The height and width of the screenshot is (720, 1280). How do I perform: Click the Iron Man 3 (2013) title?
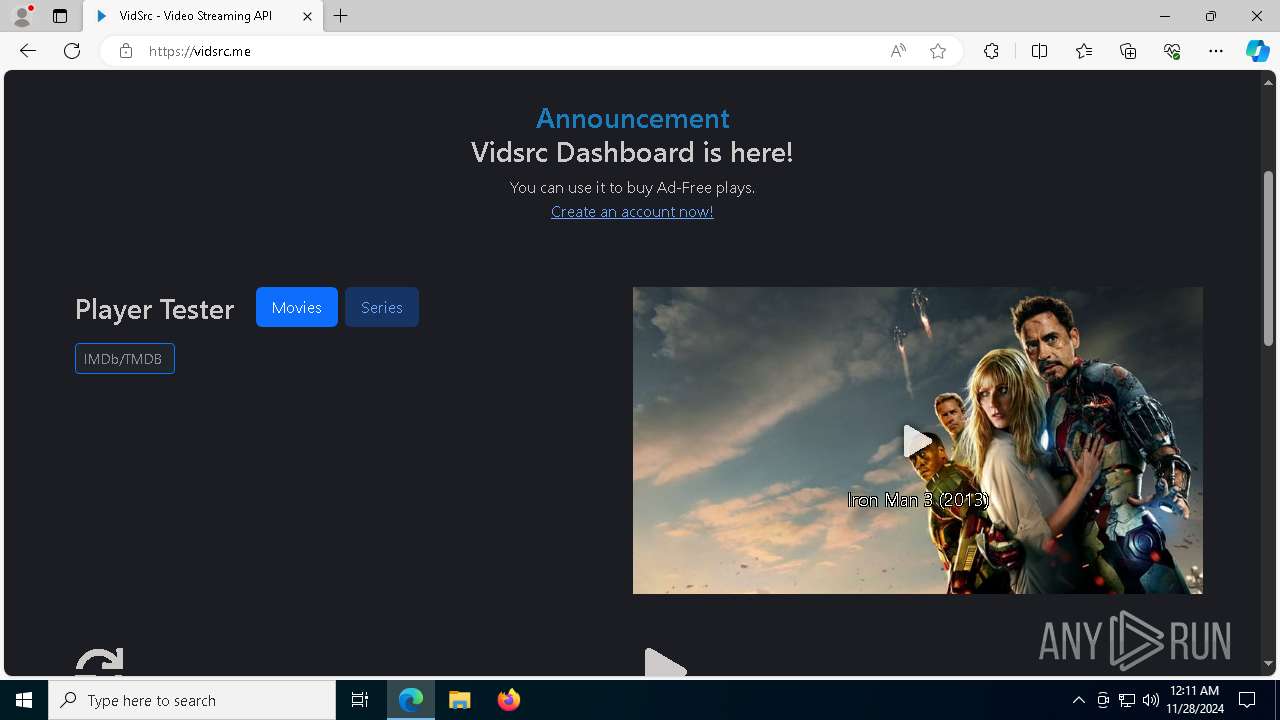coord(918,500)
